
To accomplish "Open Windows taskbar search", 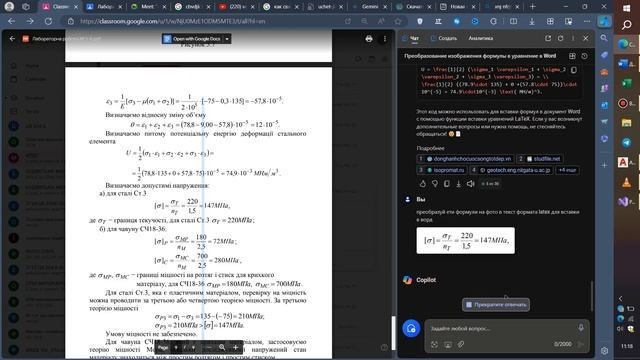I will pyautogui.click(x=627, y=26).
